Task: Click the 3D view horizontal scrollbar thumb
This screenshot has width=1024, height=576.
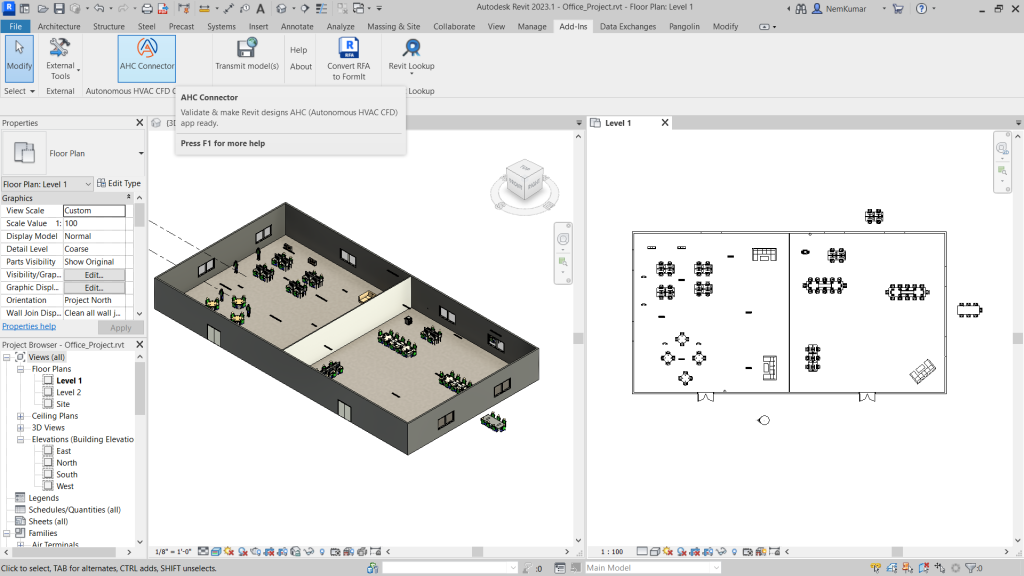Action: click(477, 552)
